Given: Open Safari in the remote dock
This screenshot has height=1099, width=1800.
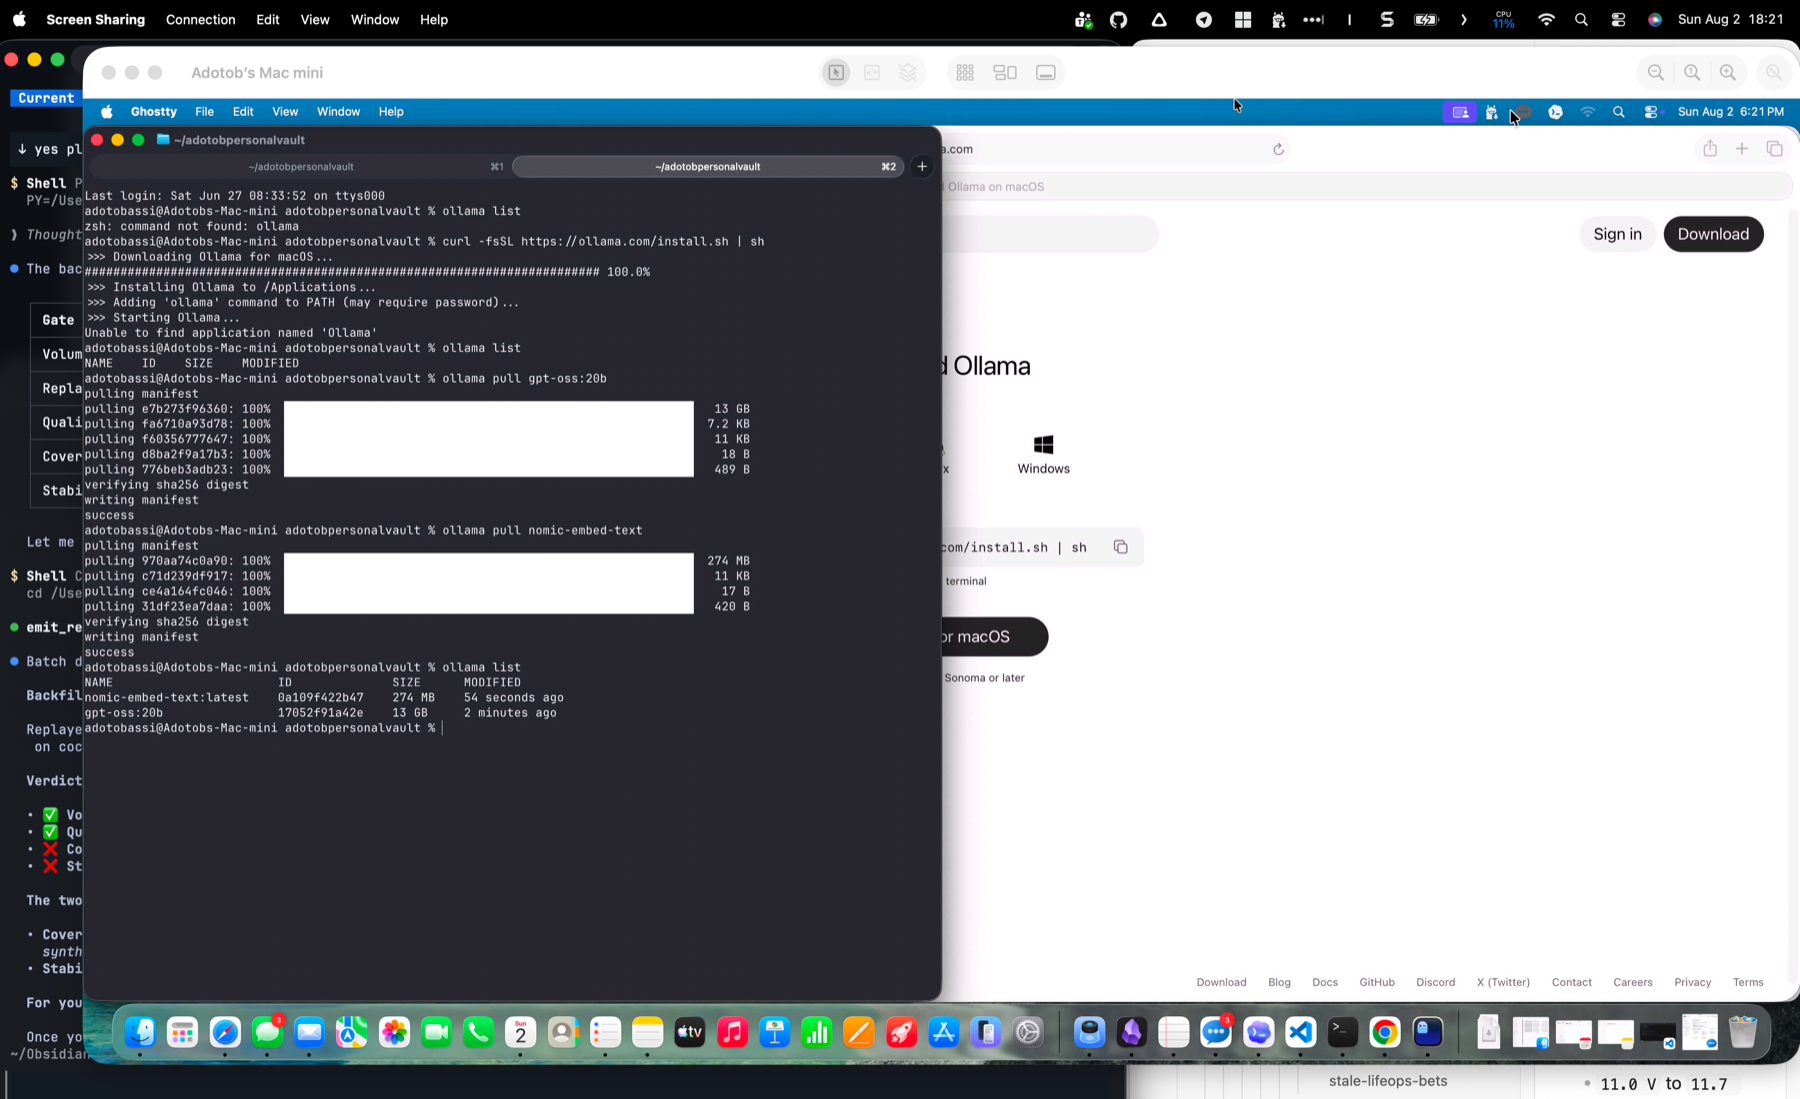Looking at the screenshot, I should (225, 1032).
